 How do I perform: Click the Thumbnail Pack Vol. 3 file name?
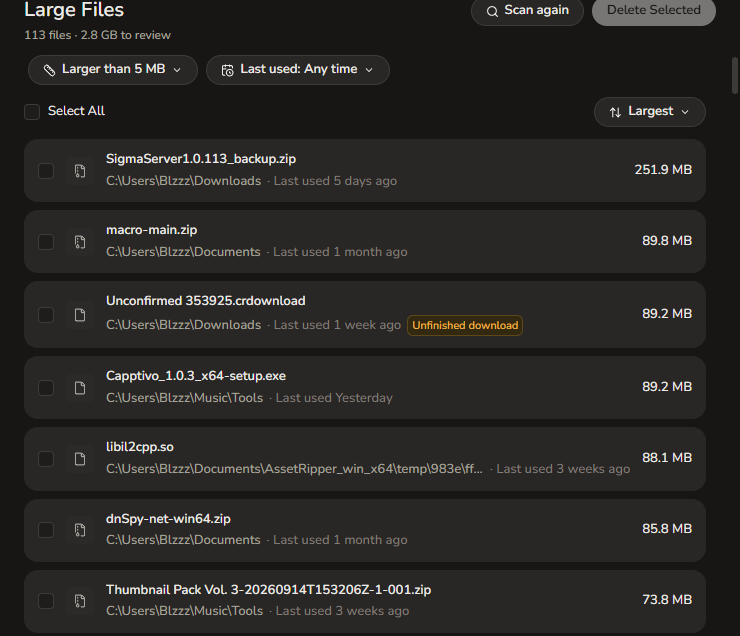coord(269,590)
